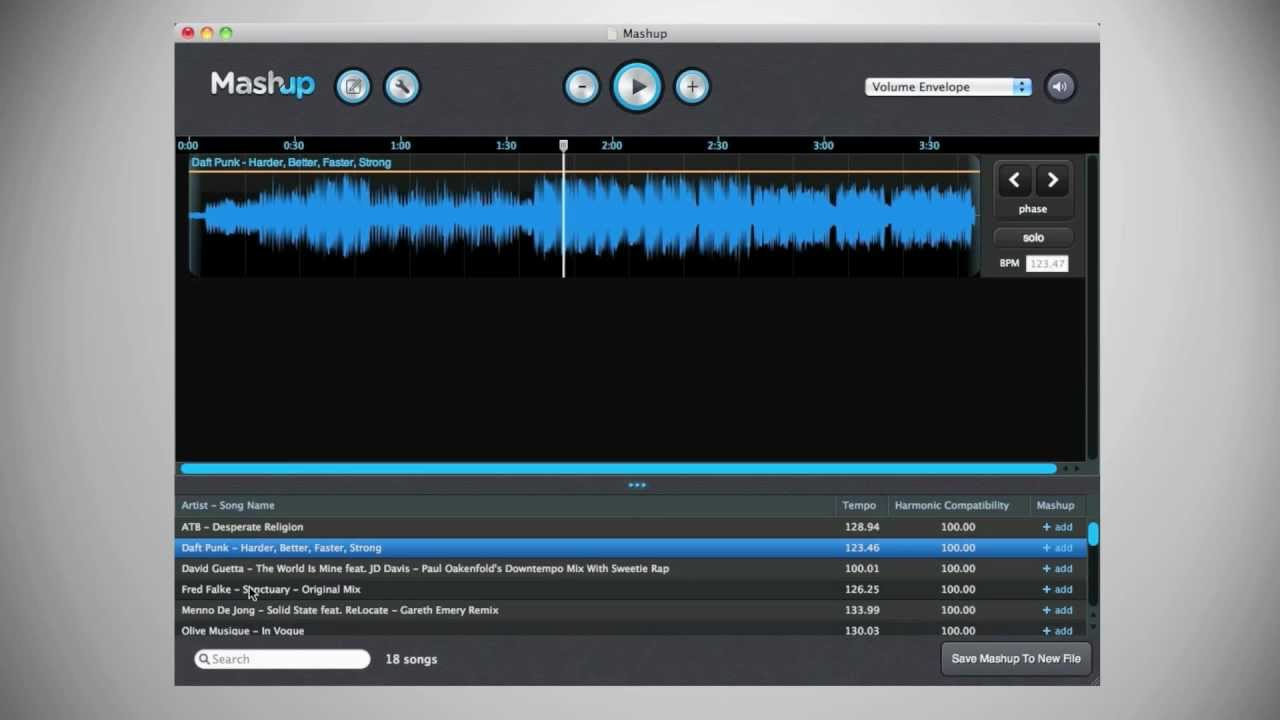Add Daft Punk song to mashup
The height and width of the screenshot is (720, 1280).
1057,548
